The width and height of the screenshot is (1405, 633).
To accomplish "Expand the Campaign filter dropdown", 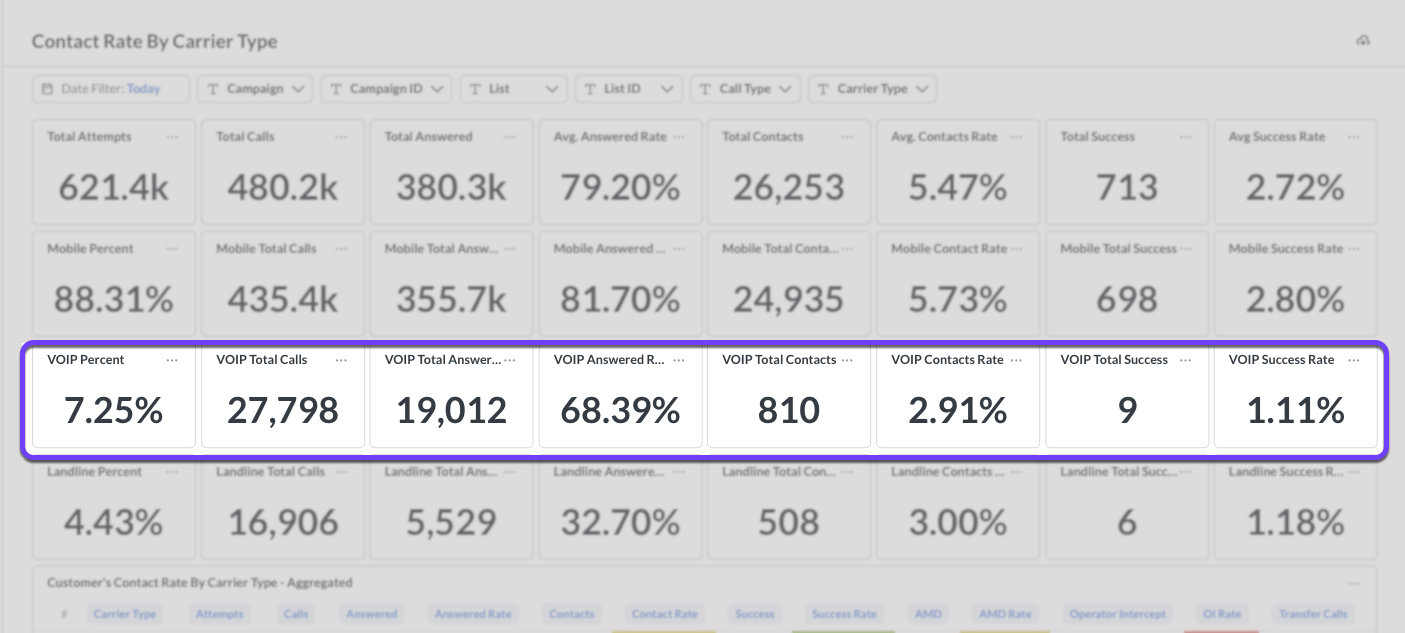I will 255,89.
